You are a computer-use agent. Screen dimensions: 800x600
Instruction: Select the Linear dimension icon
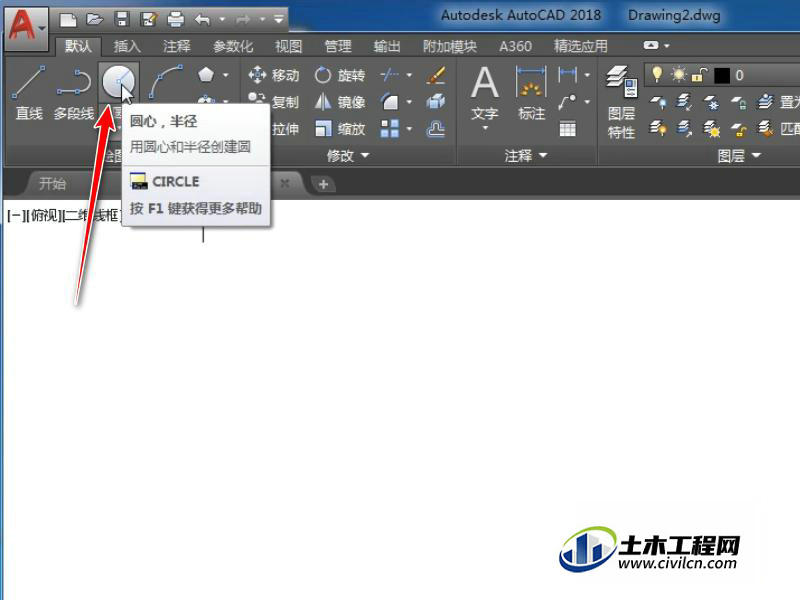[568, 75]
